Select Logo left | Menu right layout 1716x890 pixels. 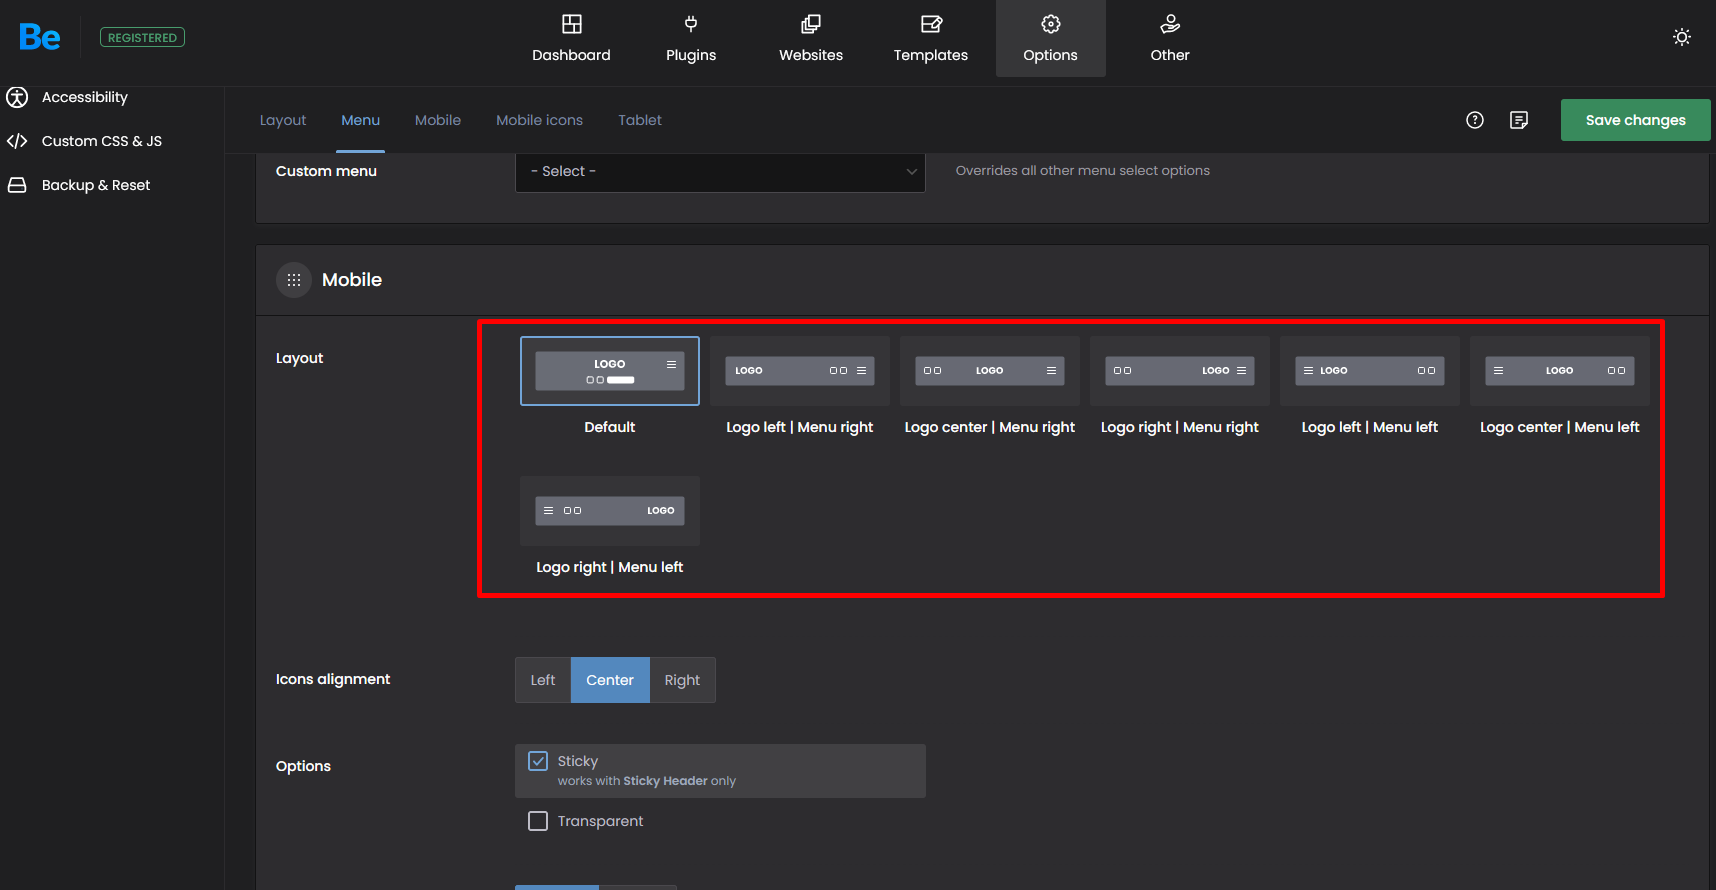pyautogui.click(x=800, y=371)
